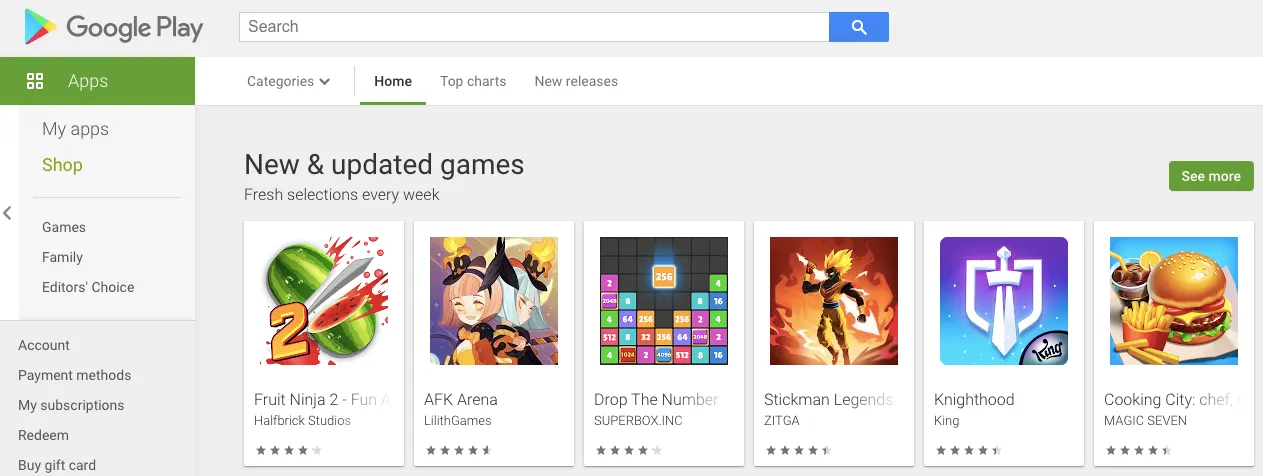Switch to the Top charts tab

[473, 81]
